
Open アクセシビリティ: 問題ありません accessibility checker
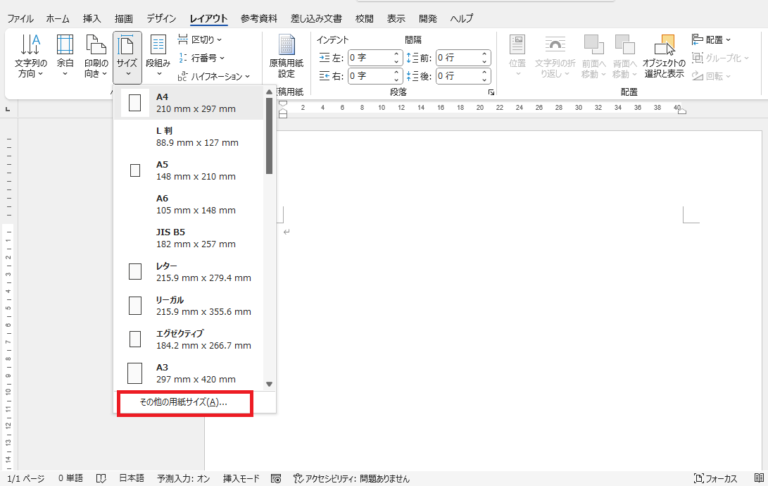click(351, 479)
